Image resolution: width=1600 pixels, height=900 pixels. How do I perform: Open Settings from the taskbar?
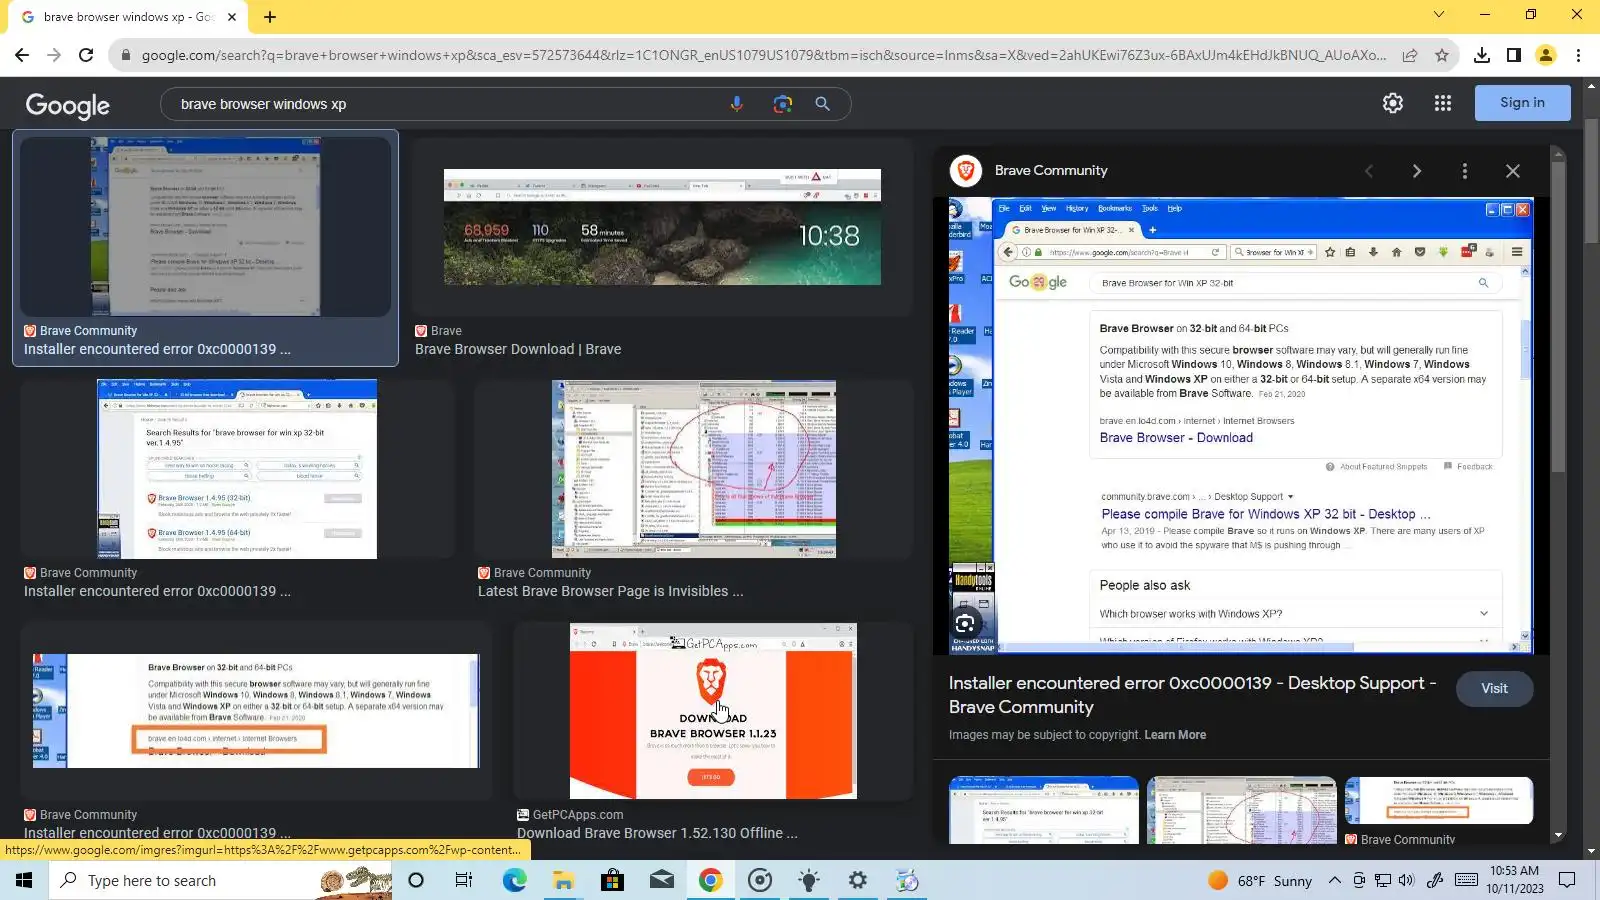click(857, 880)
